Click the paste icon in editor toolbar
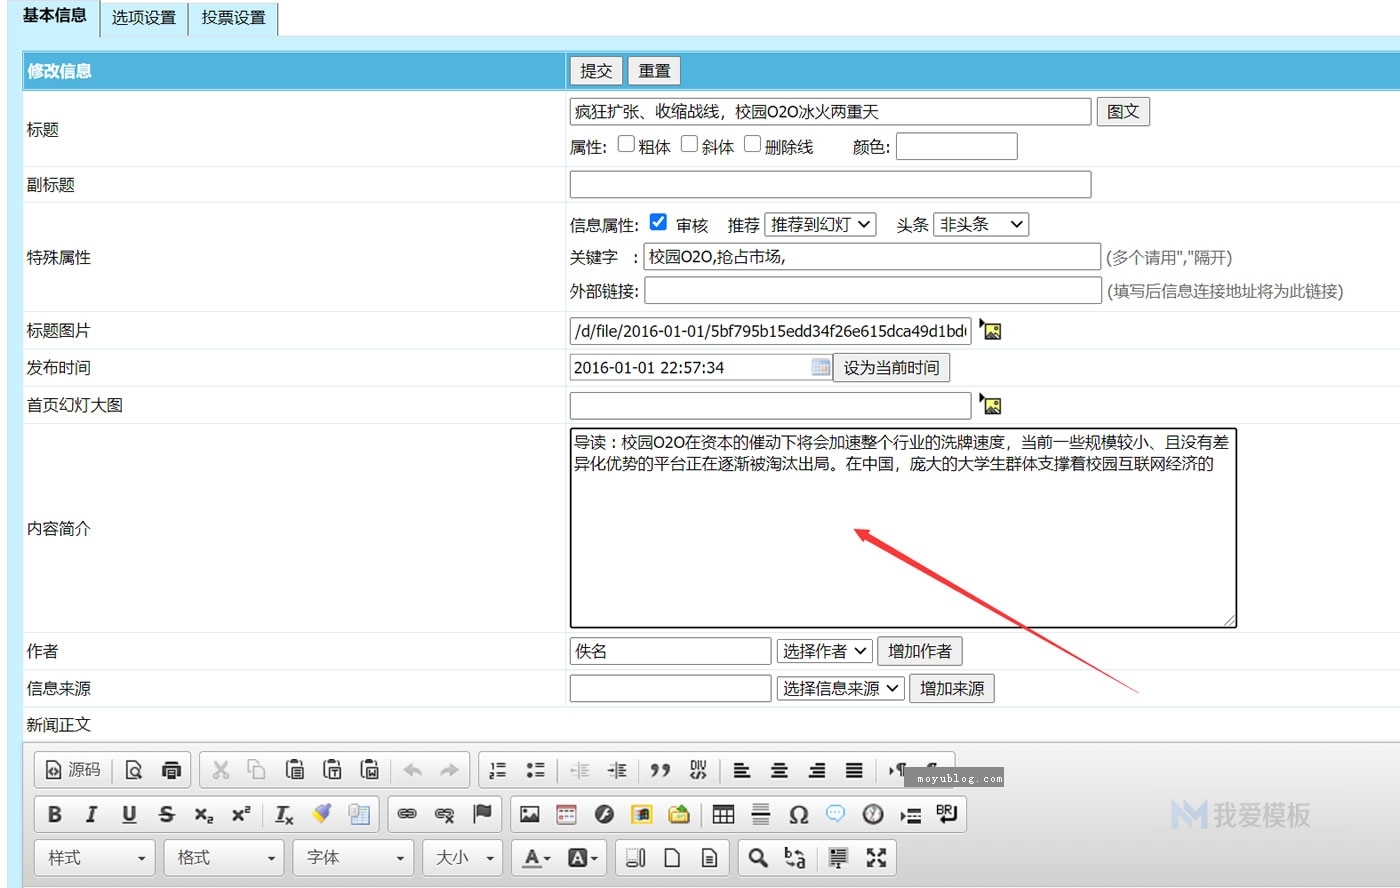The width and height of the screenshot is (1400, 888). point(295,770)
